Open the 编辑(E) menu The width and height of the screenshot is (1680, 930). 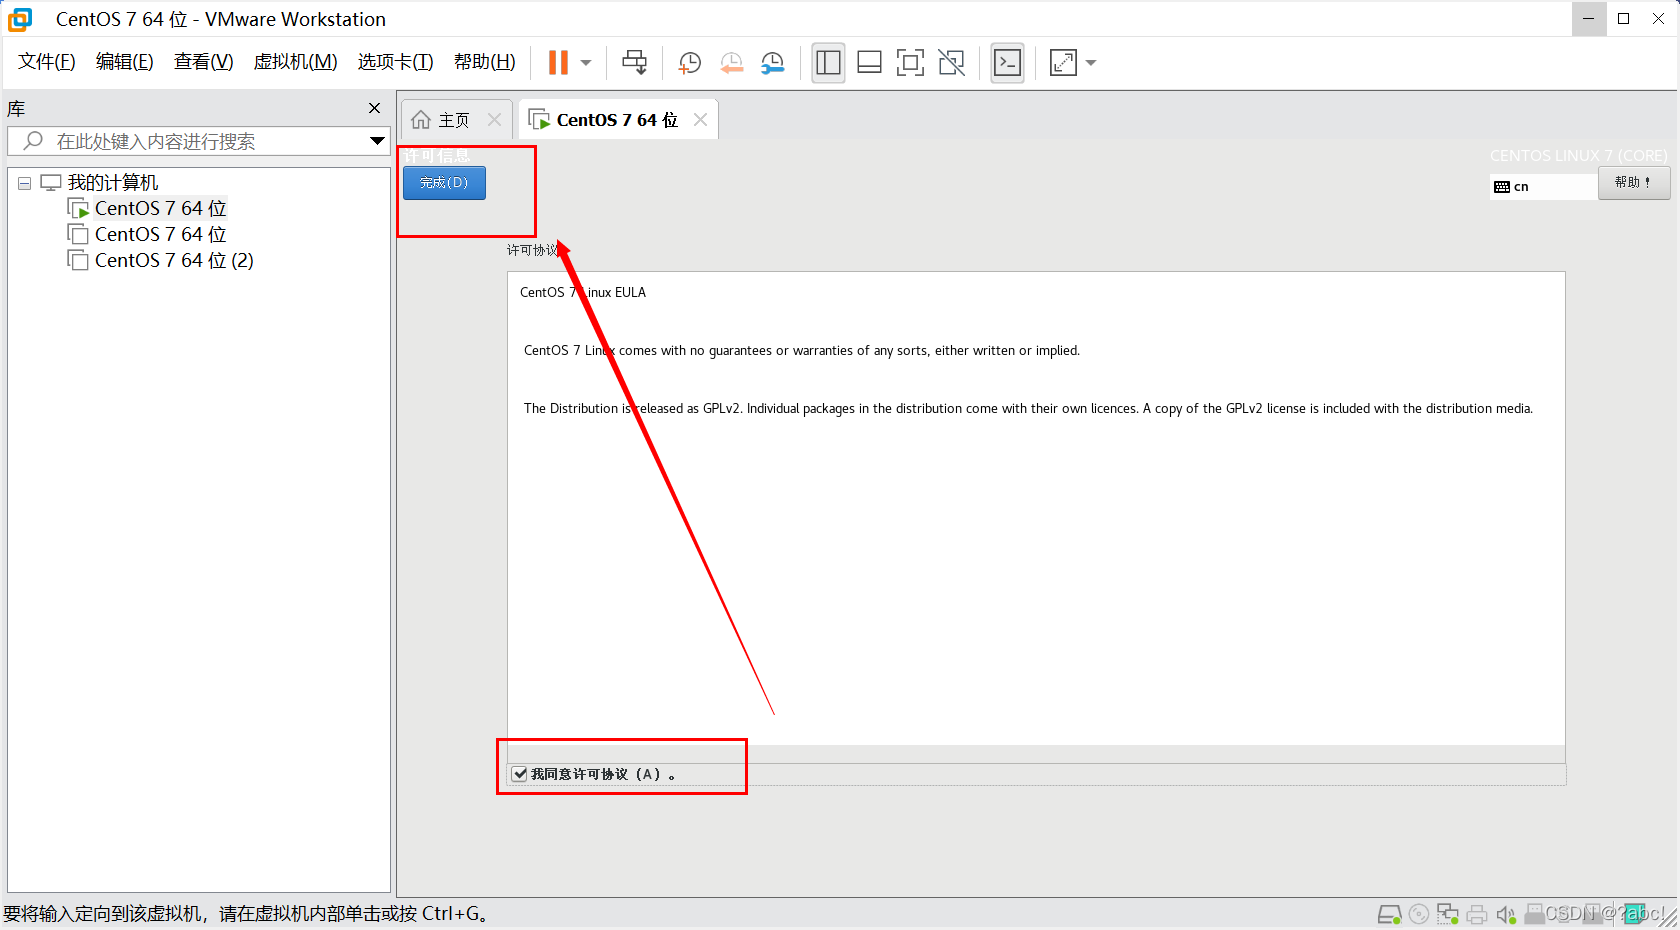(125, 62)
